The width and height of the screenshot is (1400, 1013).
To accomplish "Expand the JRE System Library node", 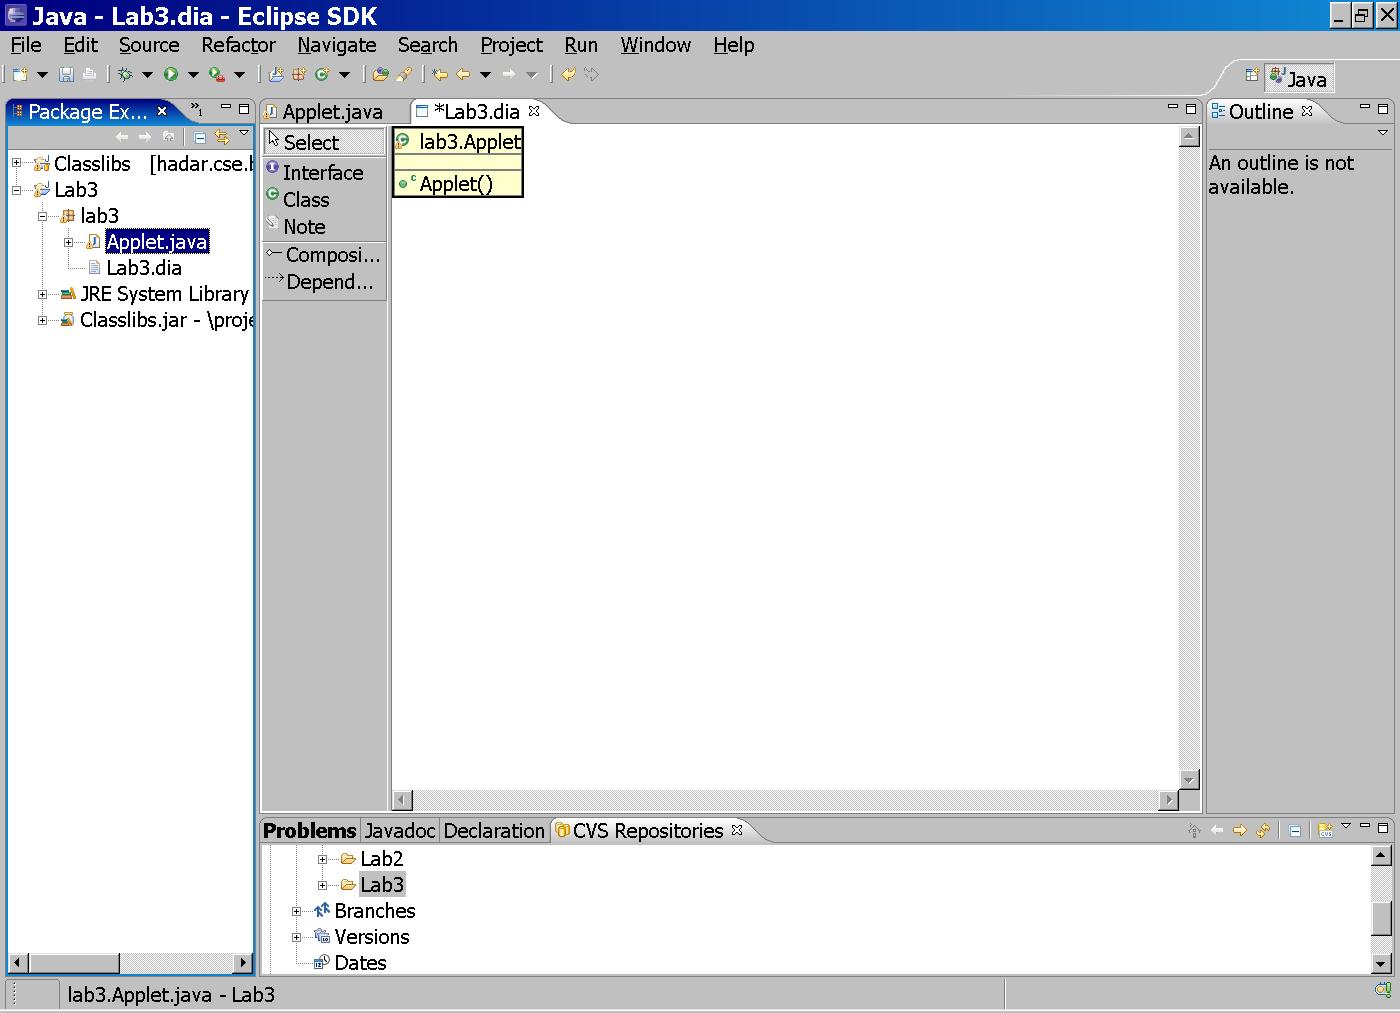I will (43, 294).
